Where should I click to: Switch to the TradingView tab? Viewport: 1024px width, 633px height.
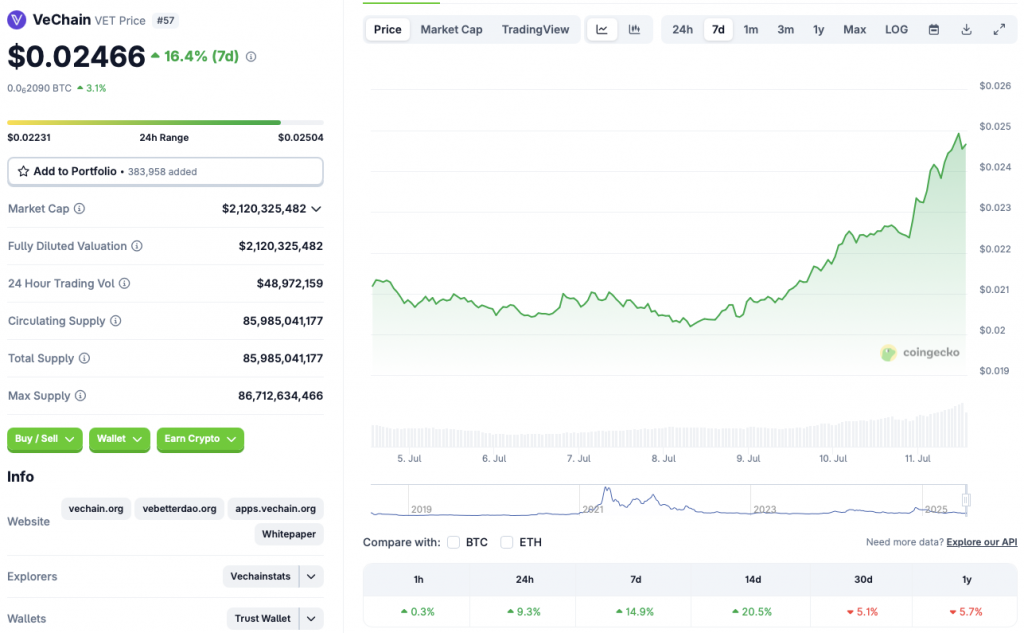[536, 29]
